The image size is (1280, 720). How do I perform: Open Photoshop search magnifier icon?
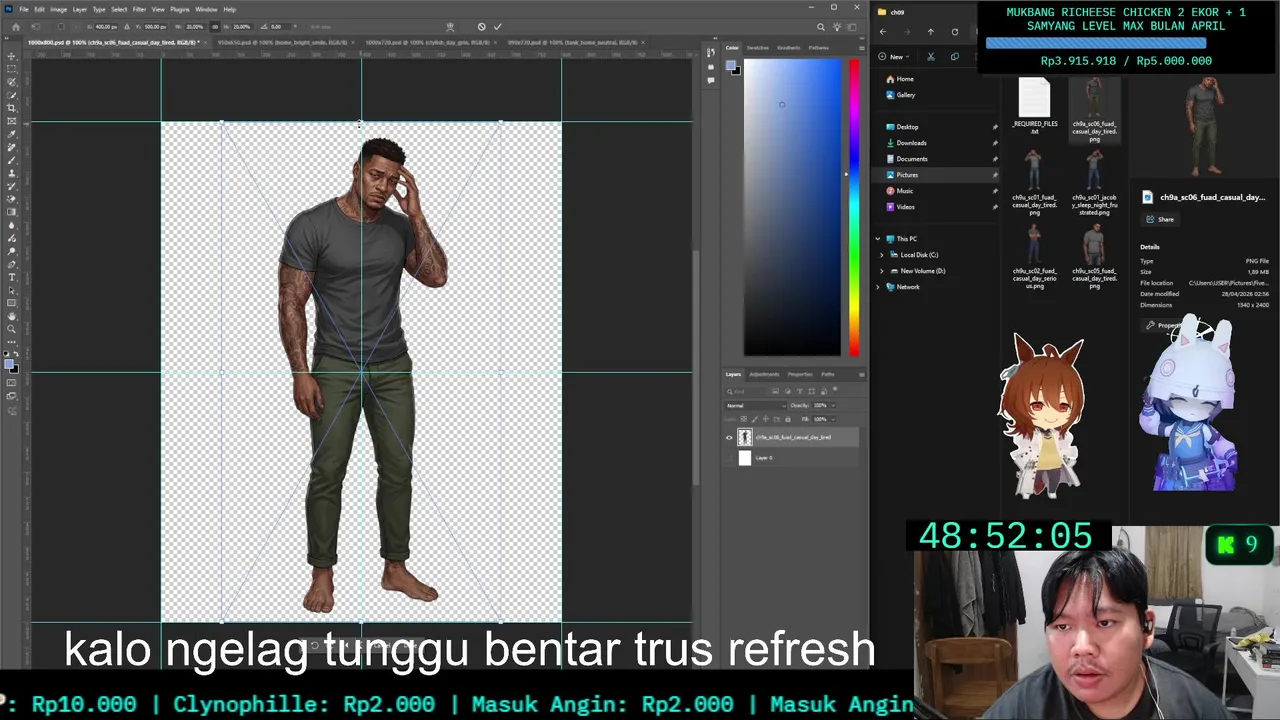pyautogui.click(x=821, y=27)
